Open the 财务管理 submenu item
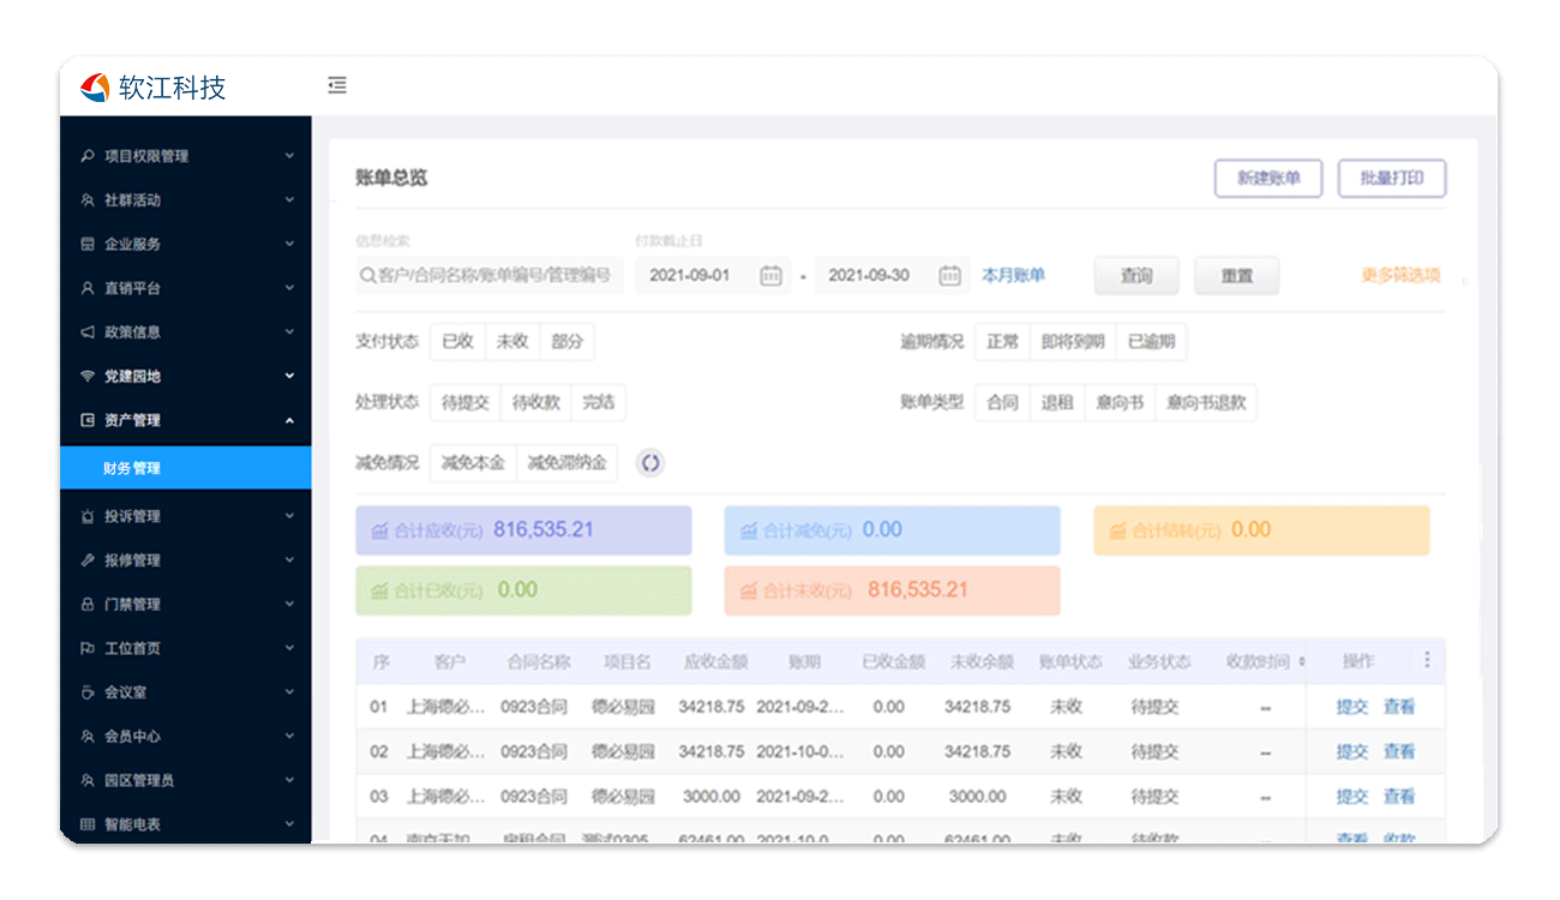 [x=185, y=468]
